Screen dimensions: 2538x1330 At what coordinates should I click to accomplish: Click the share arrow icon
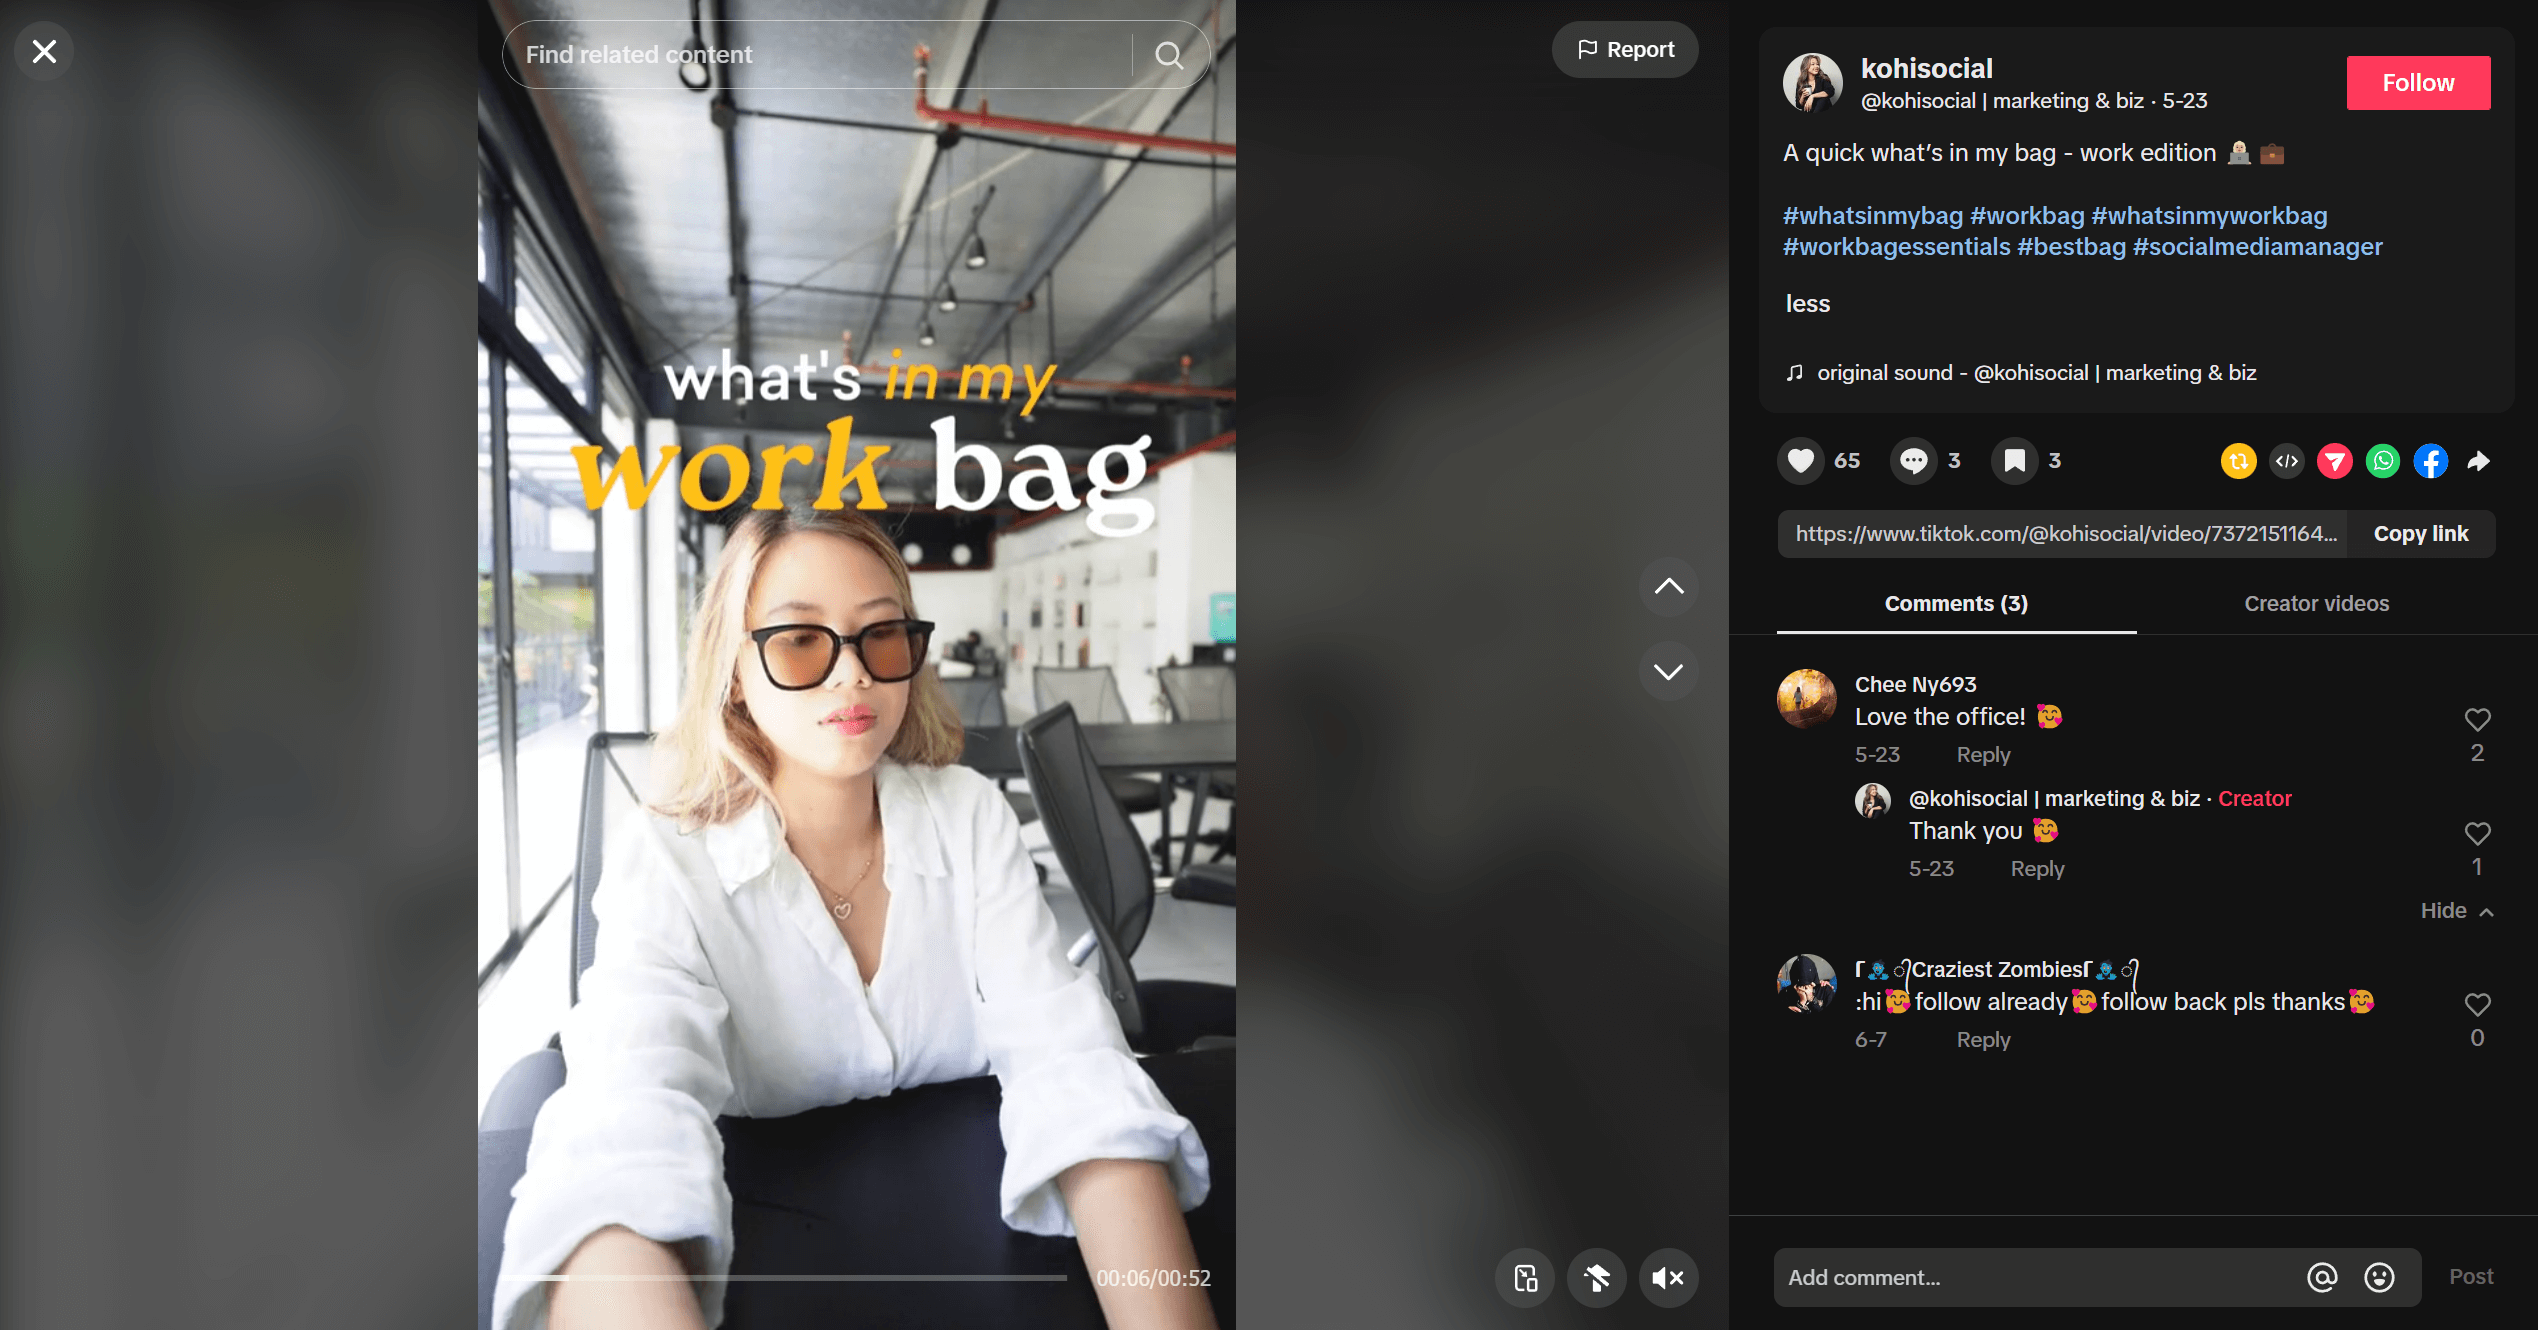[x=2483, y=458]
